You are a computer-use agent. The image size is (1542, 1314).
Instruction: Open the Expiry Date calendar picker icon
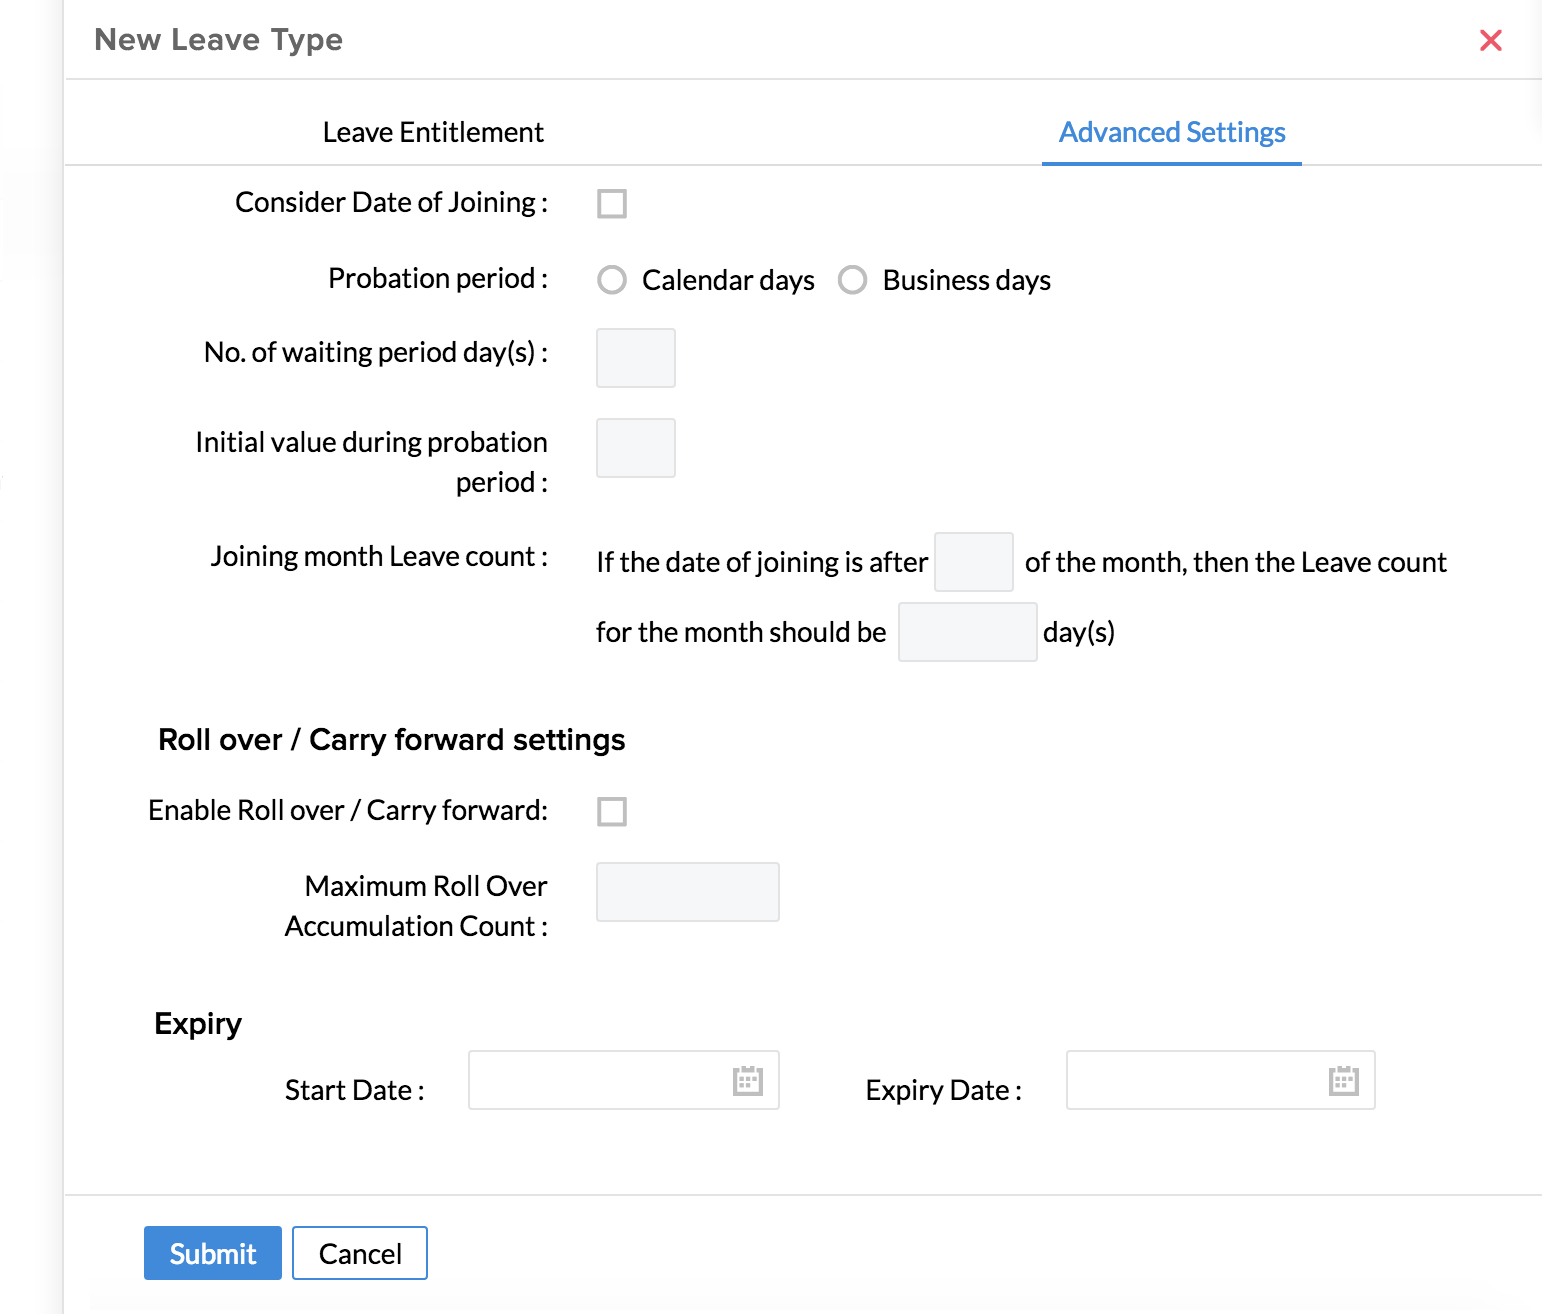pyautogui.click(x=1343, y=1081)
